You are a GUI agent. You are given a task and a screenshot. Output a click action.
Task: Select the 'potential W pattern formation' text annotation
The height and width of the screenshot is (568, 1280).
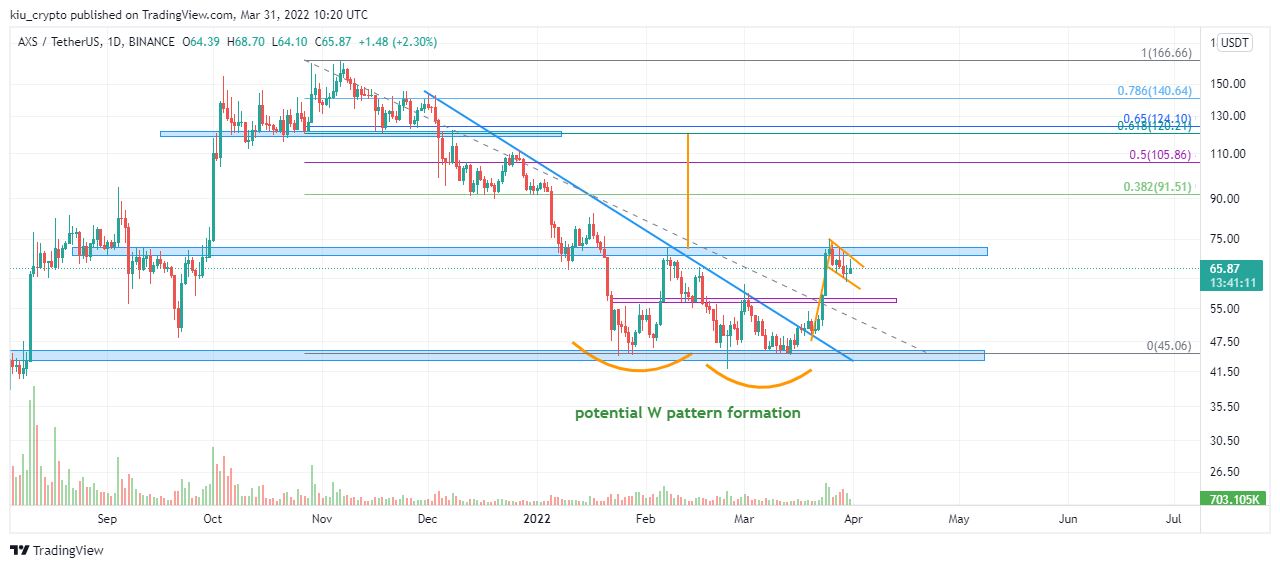(x=687, y=412)
